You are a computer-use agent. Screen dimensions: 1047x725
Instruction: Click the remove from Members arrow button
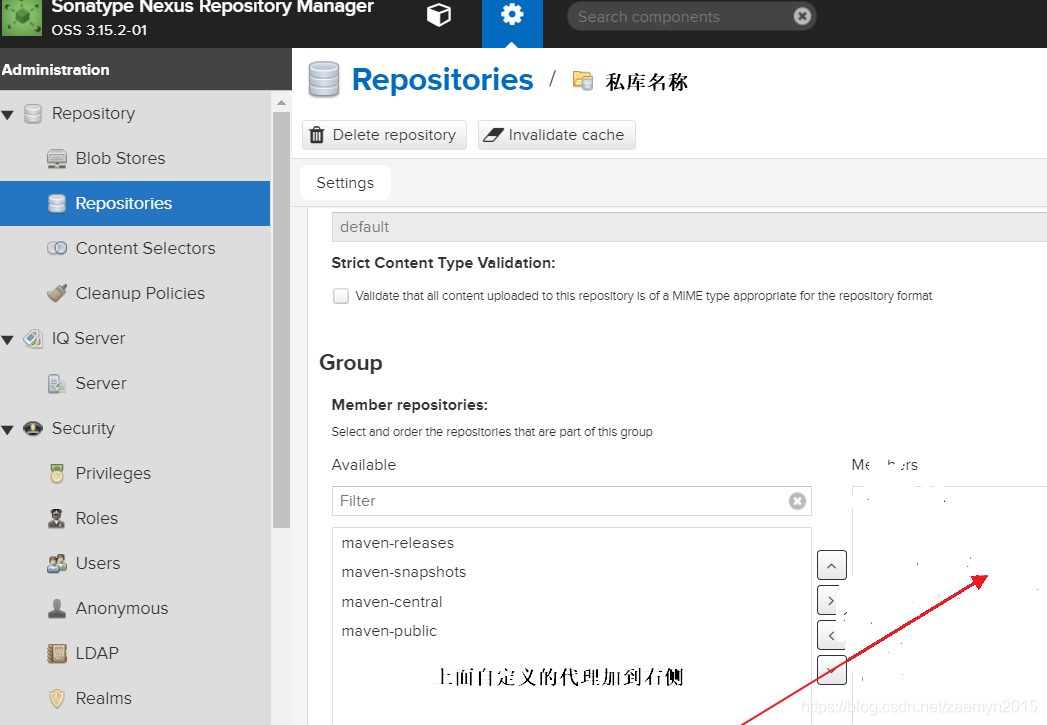tap(831, 635)
